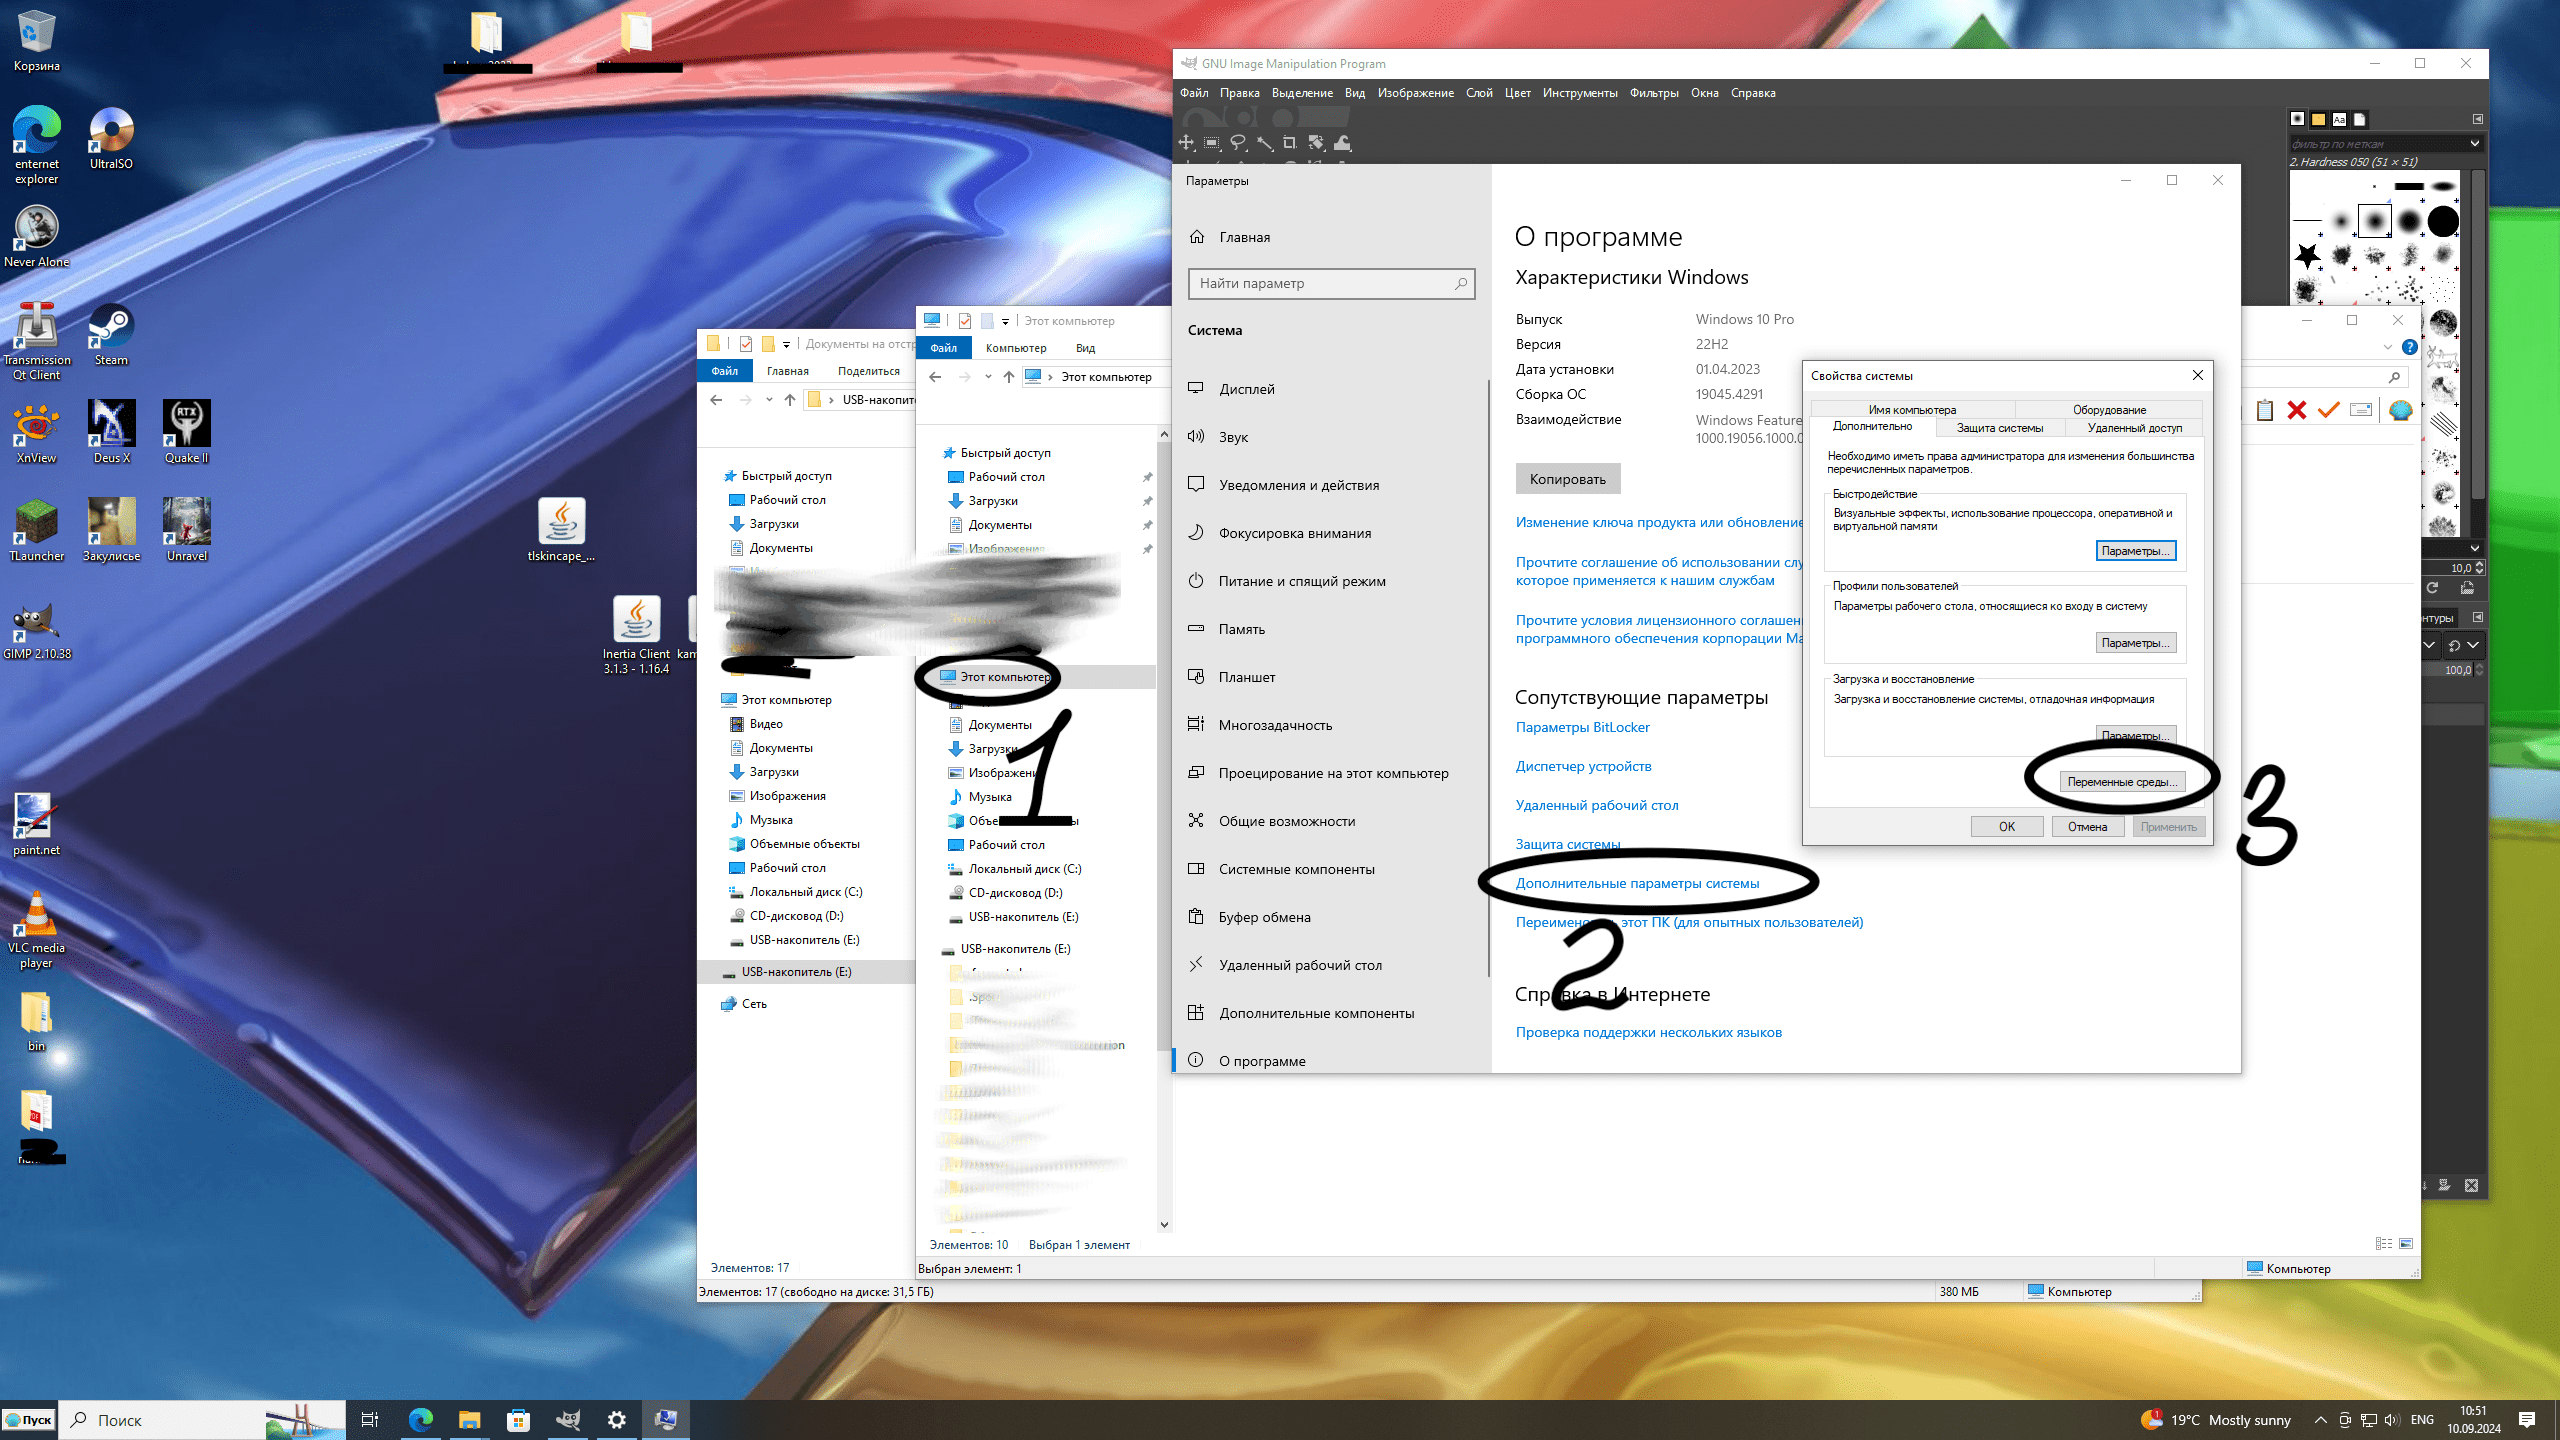Pick the black star brush thumbnail
The width and height of the screenshot is (2560, 1440).
coord(2308,256)
